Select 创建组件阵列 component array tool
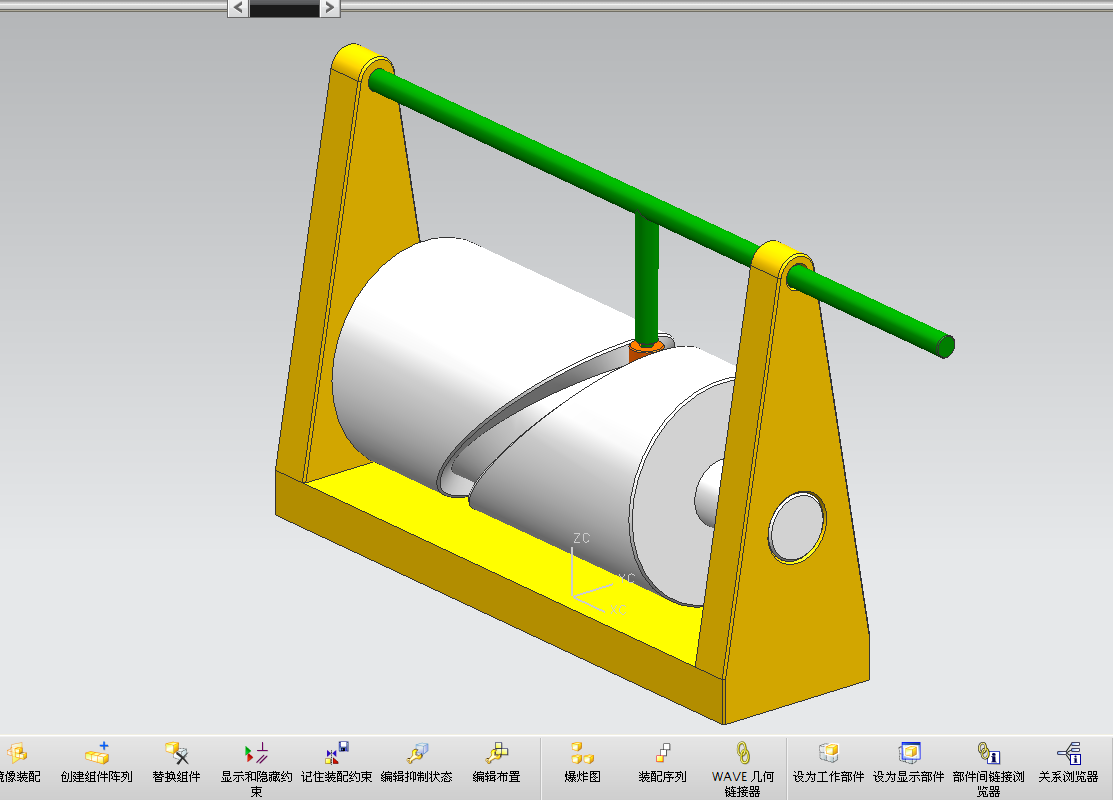The width and height of the screenshot is (1113, 800). 97,763
